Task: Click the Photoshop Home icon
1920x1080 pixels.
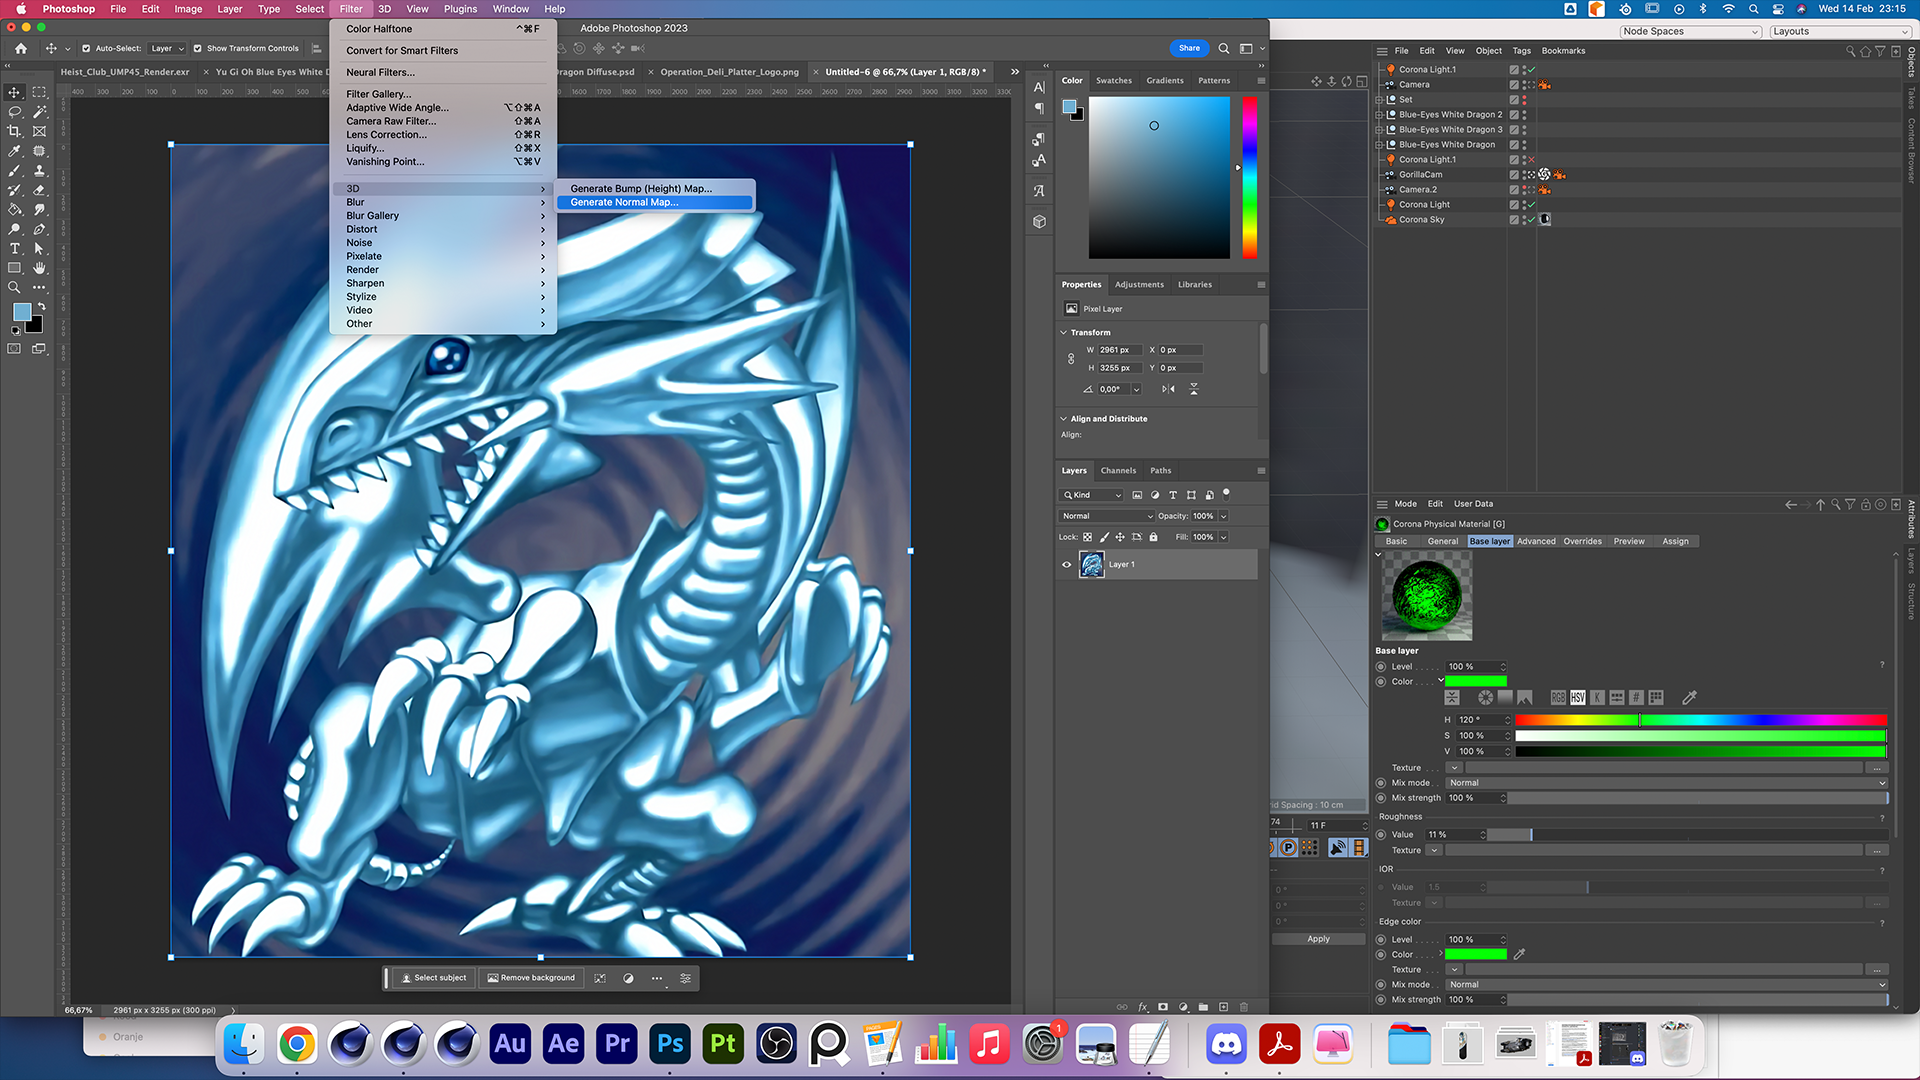Action: 21,48
